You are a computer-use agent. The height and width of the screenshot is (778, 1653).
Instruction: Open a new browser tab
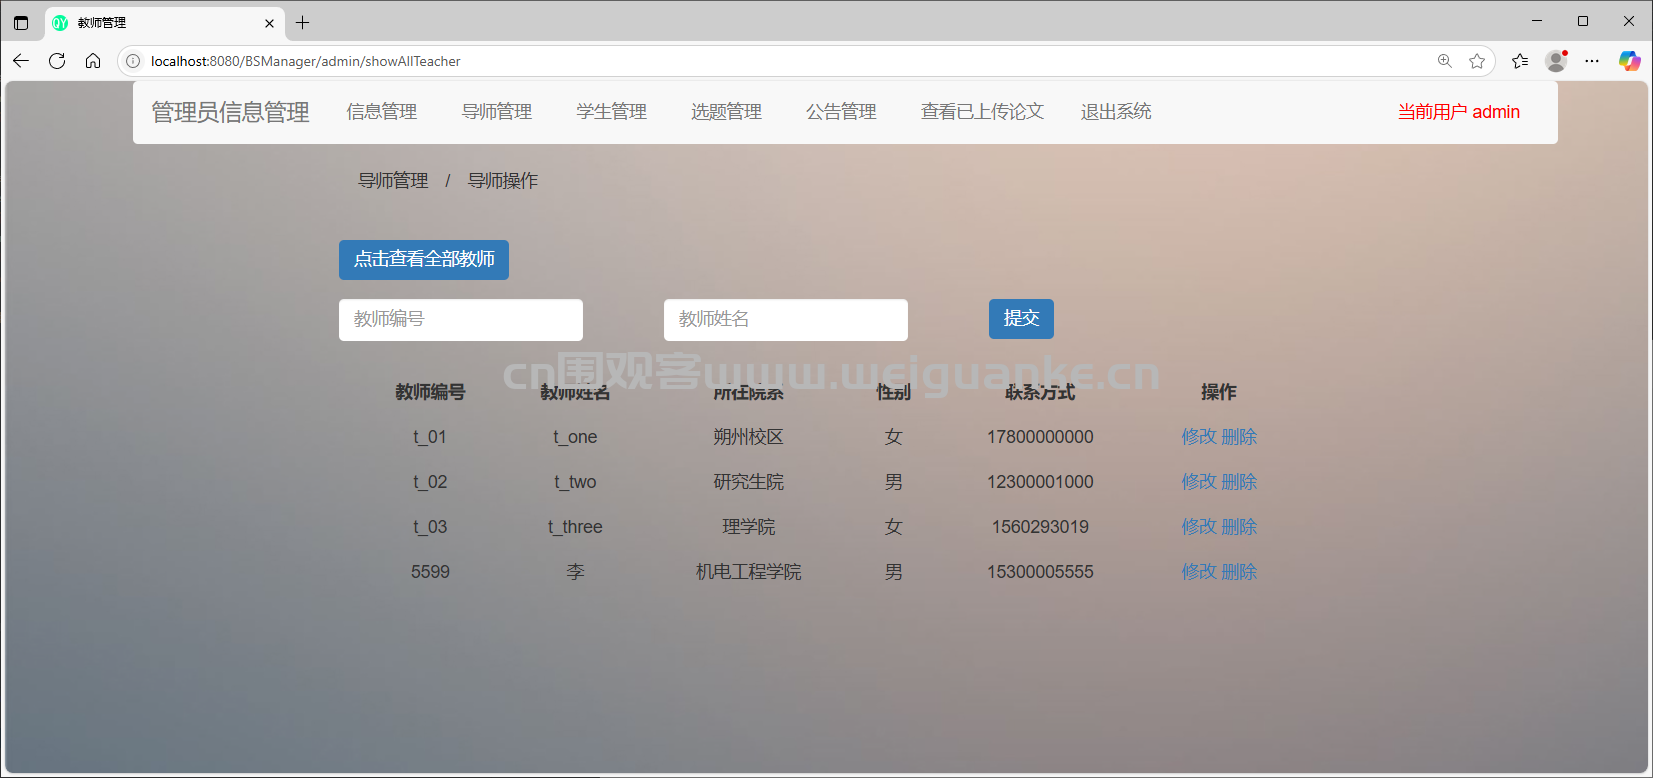[x=303, y=22]
